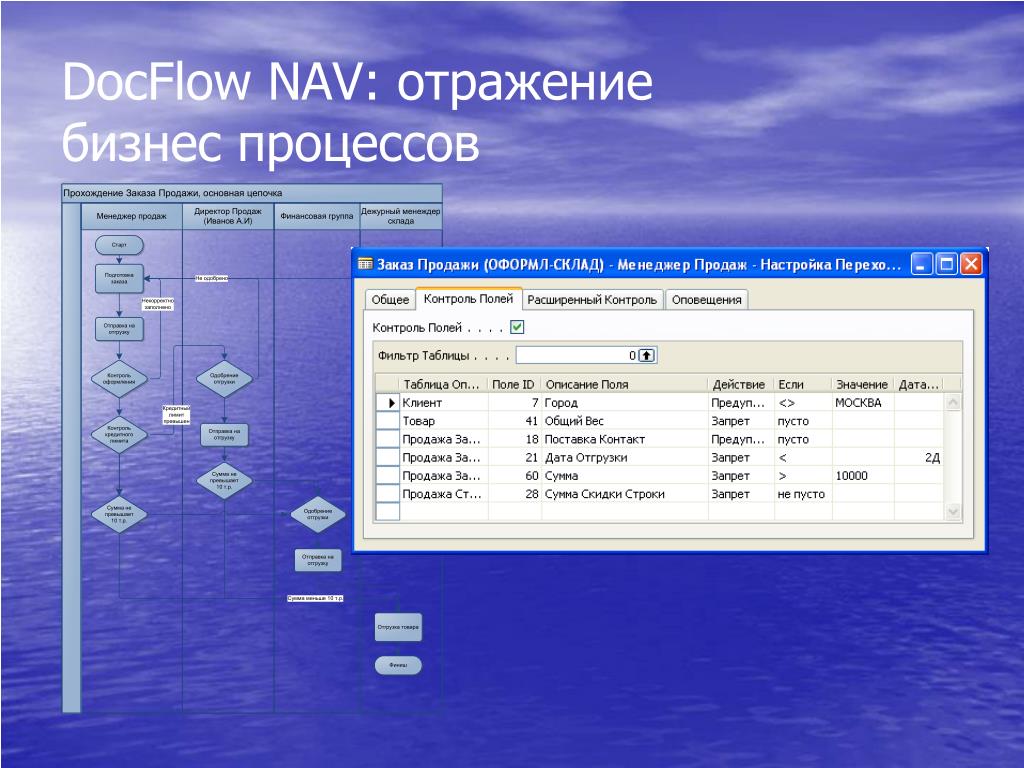The image size is (1024, 768).
Task: Click field ID 41 cell
Action: pyautogui.click(x=515, y=421)
